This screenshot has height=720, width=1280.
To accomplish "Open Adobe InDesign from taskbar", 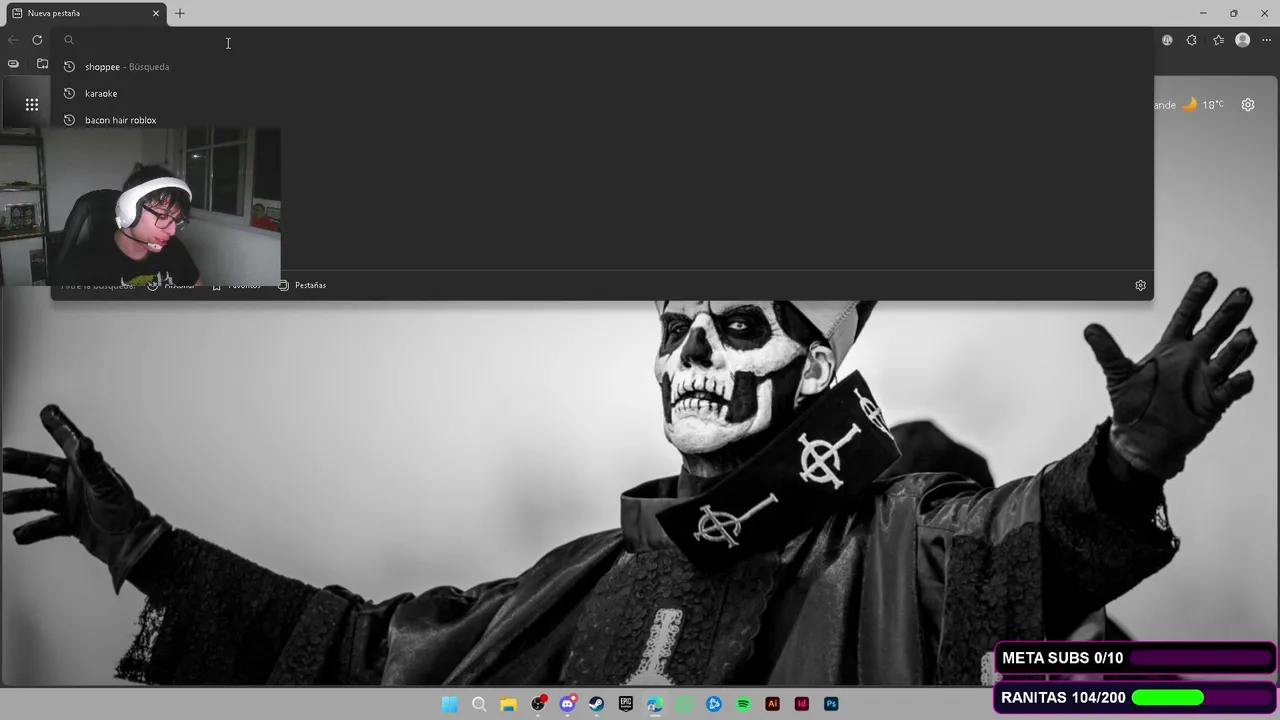I will point(801,704).
